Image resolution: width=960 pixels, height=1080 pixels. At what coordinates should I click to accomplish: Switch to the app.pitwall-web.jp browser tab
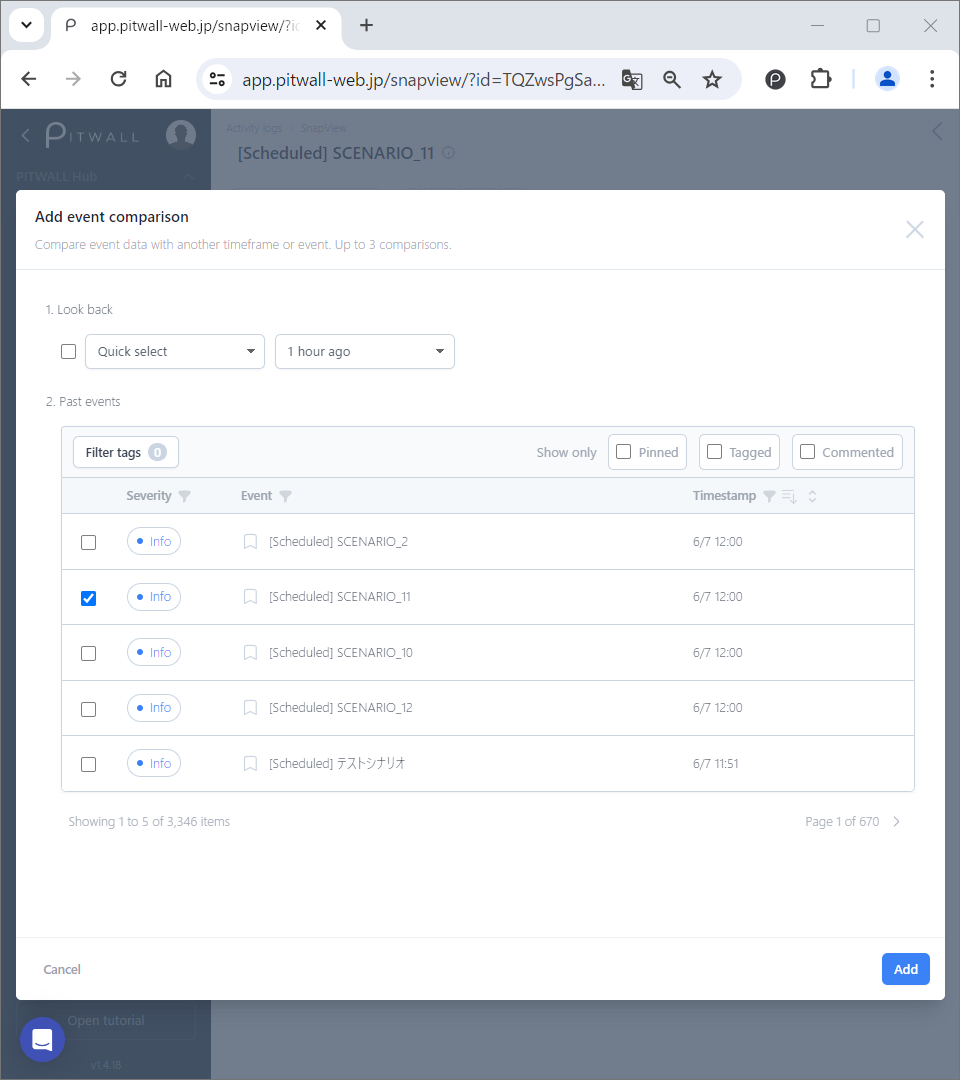[x=190, y=26]
